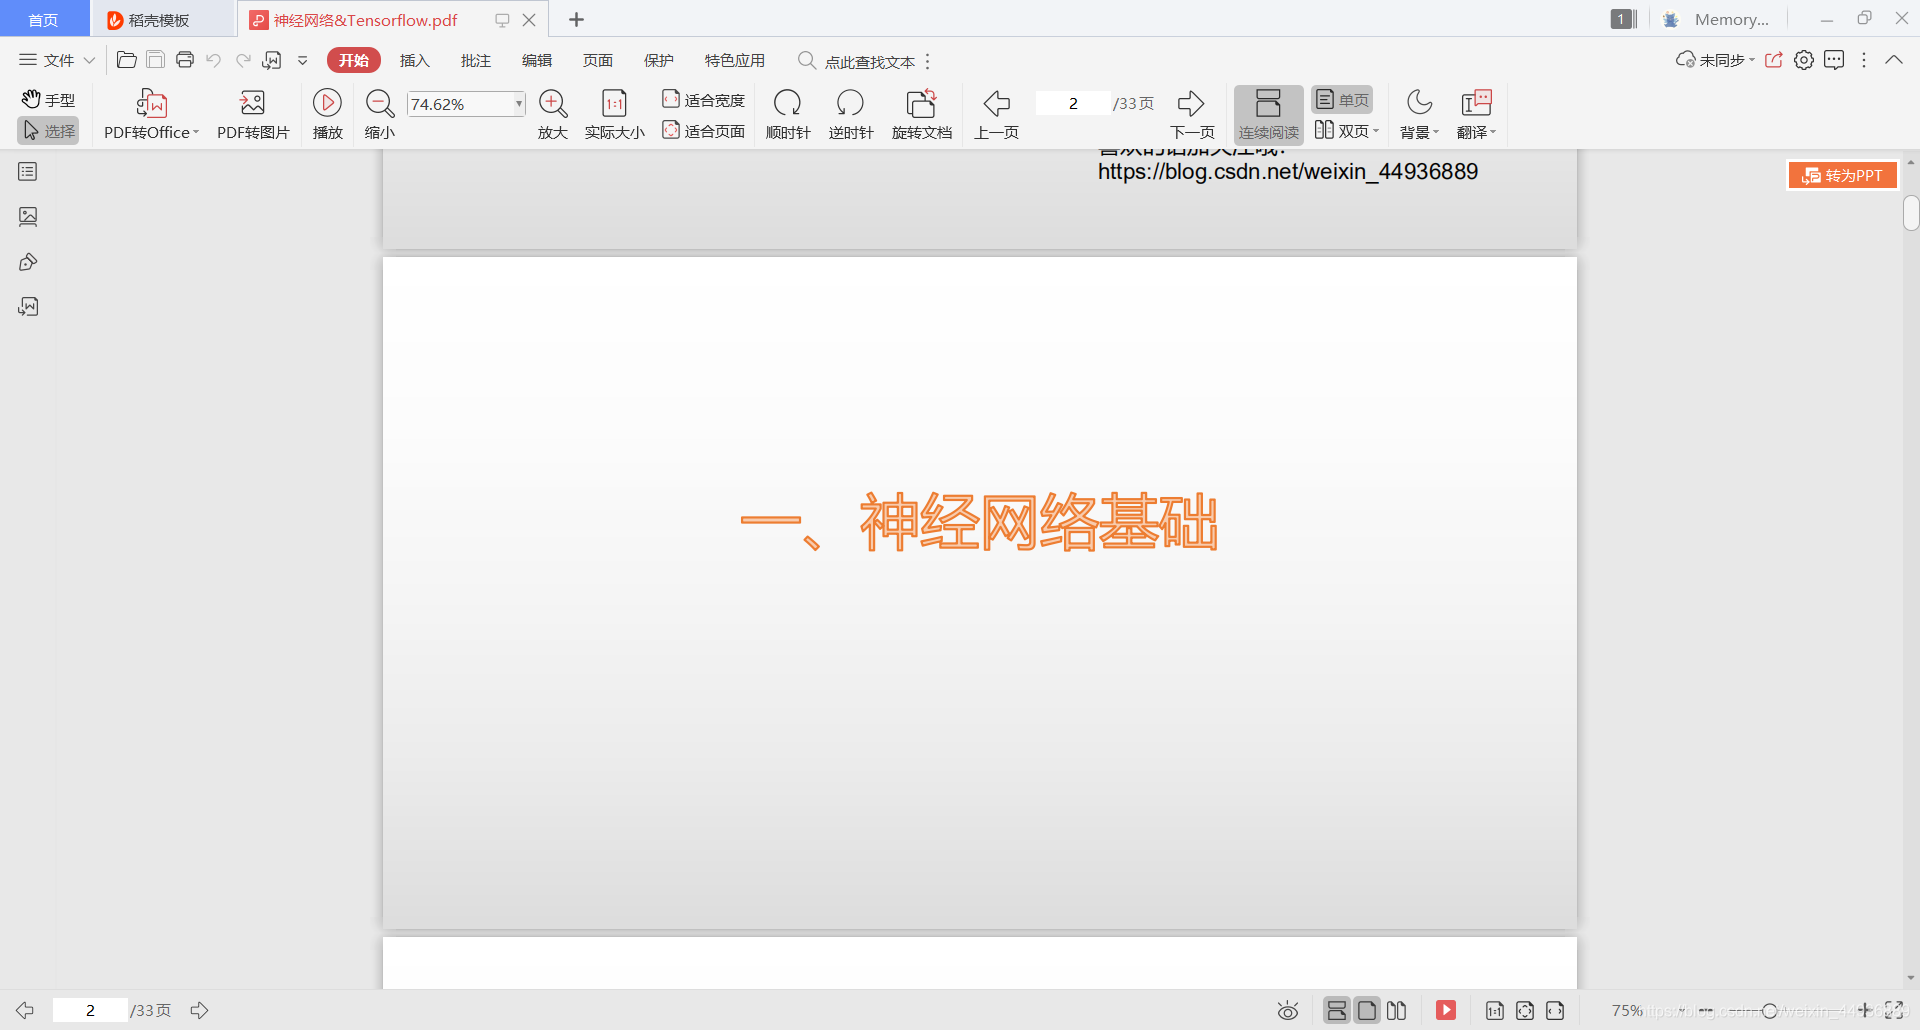The height and width of the screenshot is (1030, 1920).
Task: Zoom out using 缩小 magnifier
Action: click(x=380, y=114)
